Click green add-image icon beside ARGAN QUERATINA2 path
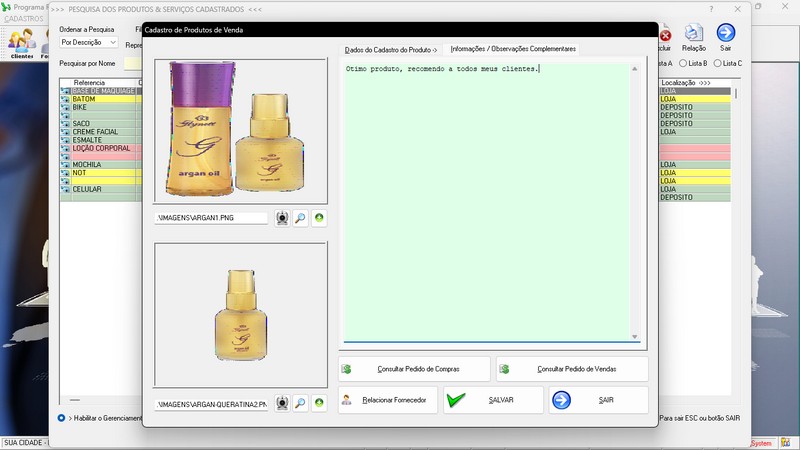 [x=319, y=403]
